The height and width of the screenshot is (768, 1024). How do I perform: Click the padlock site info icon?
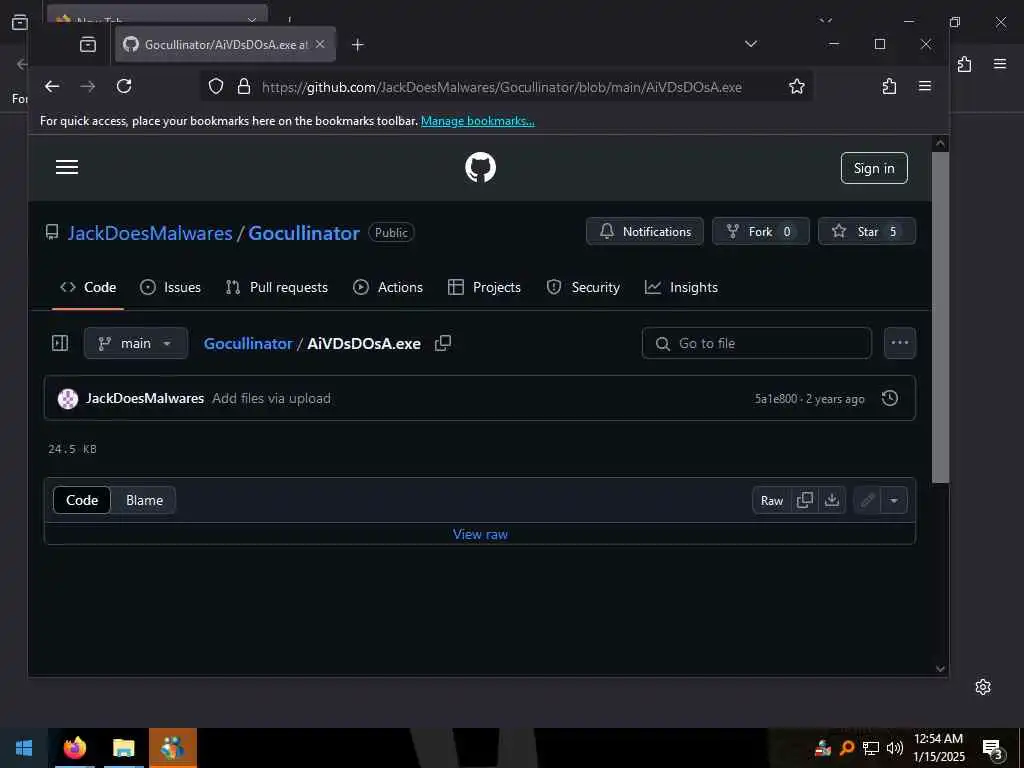[244, 86]
